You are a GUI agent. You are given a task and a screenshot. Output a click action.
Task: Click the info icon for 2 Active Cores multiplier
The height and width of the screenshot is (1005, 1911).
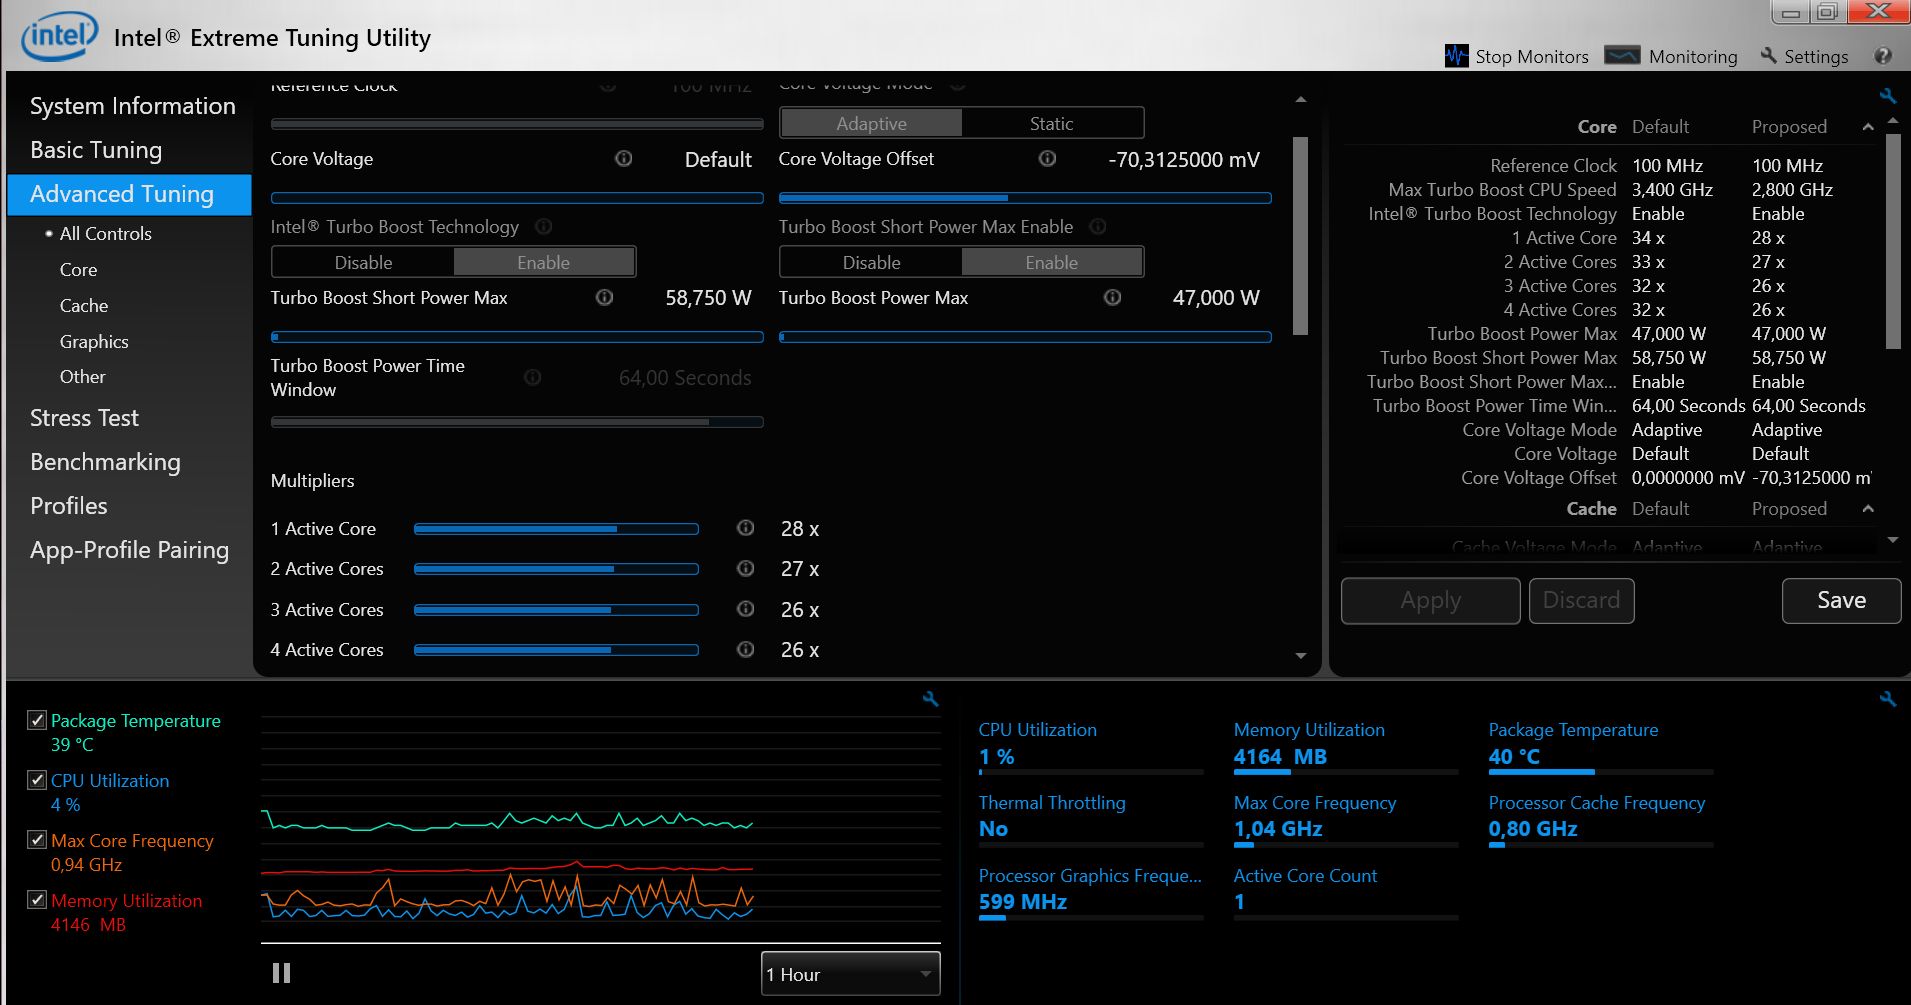pyautogui.click(x=745, y=568)
